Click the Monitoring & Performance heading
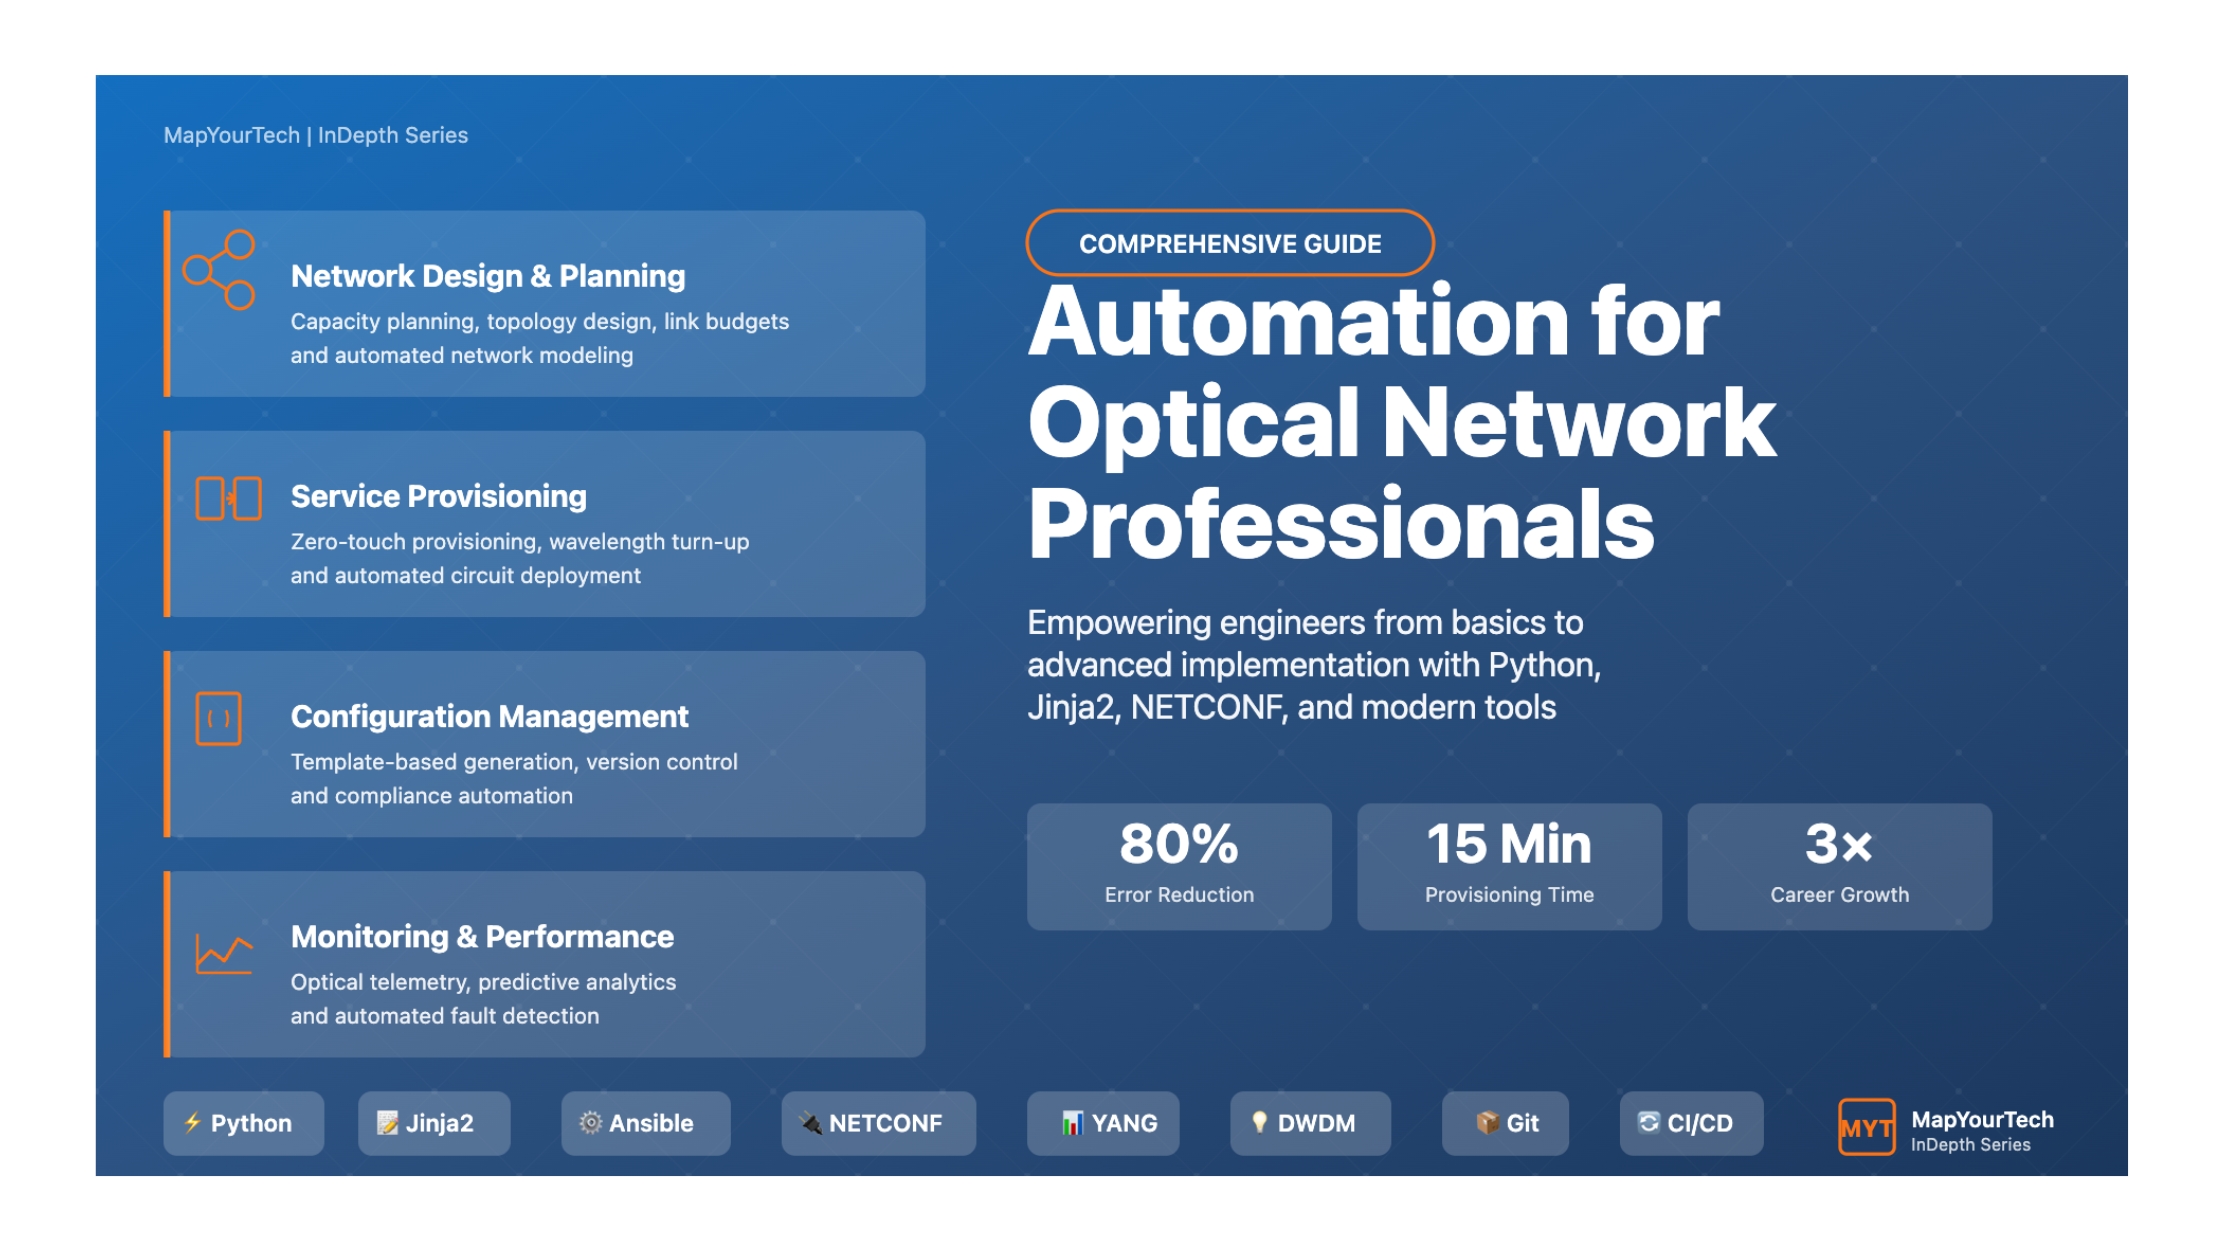The image size is (2240, 1260). click(x=482, y=936)
